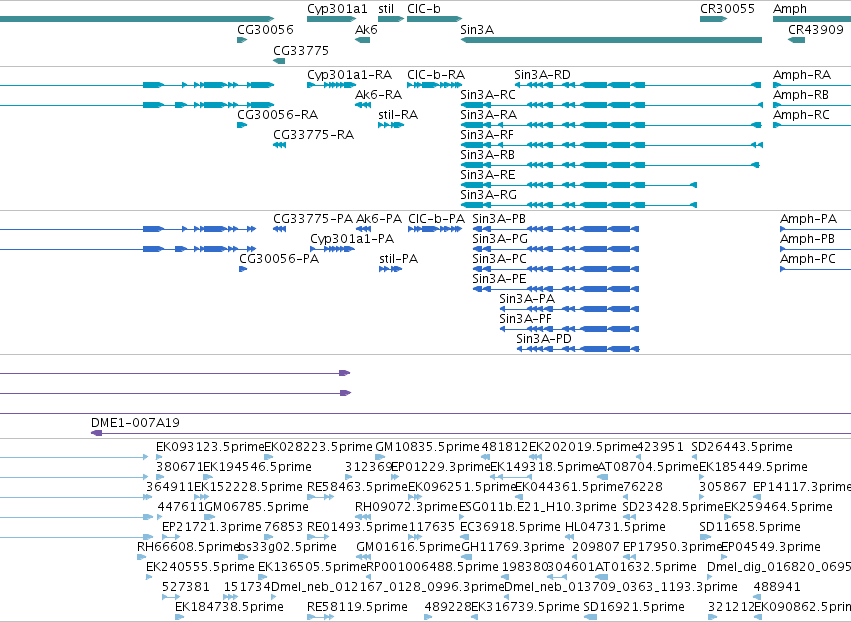Select the Sin3A gene label
Image resolution: width=851 pixels, height=622 pixels.
(x=477, y=29)
